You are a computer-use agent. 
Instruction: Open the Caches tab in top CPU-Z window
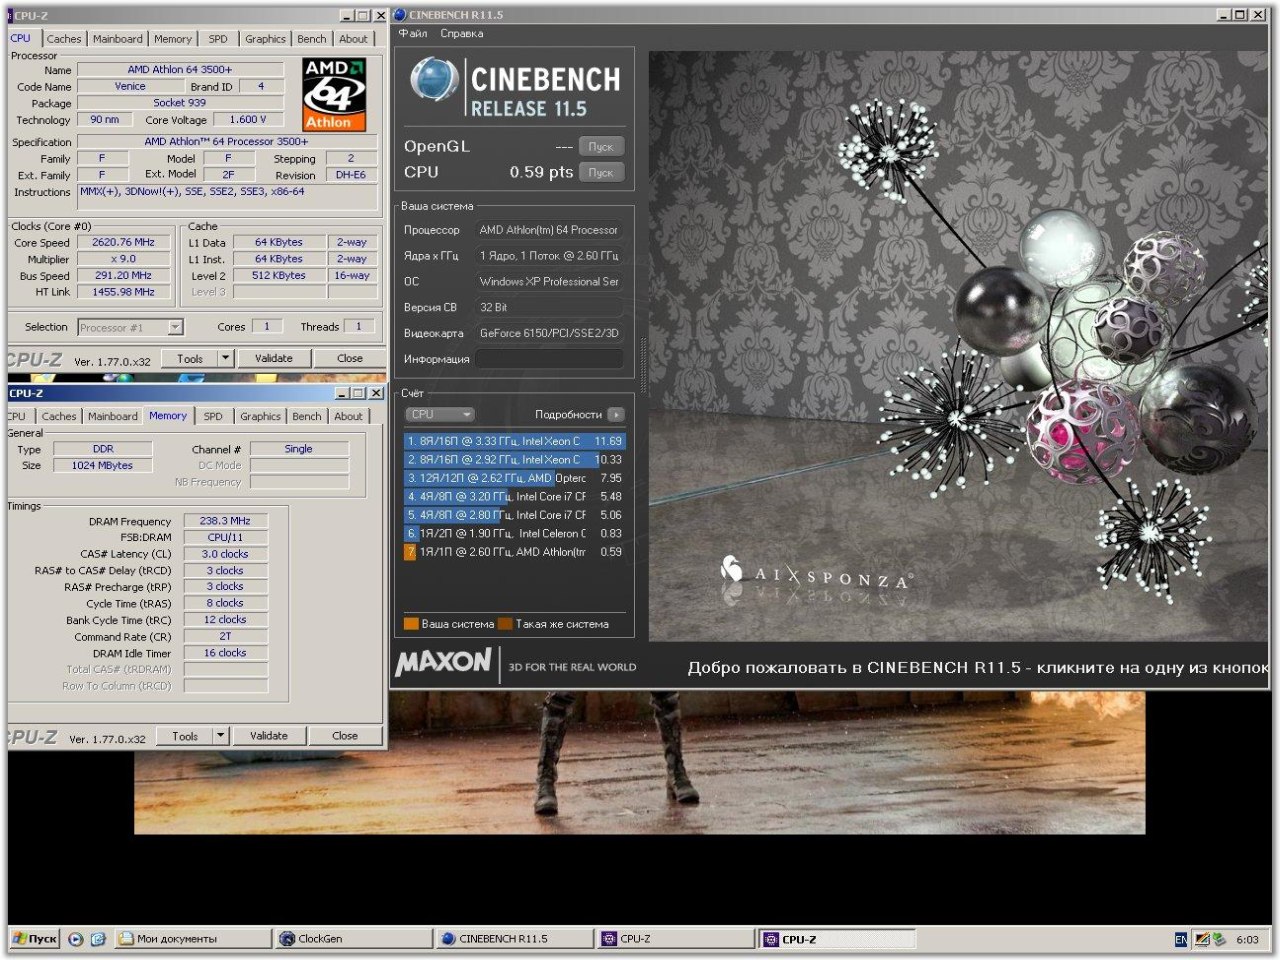(64, 39)
